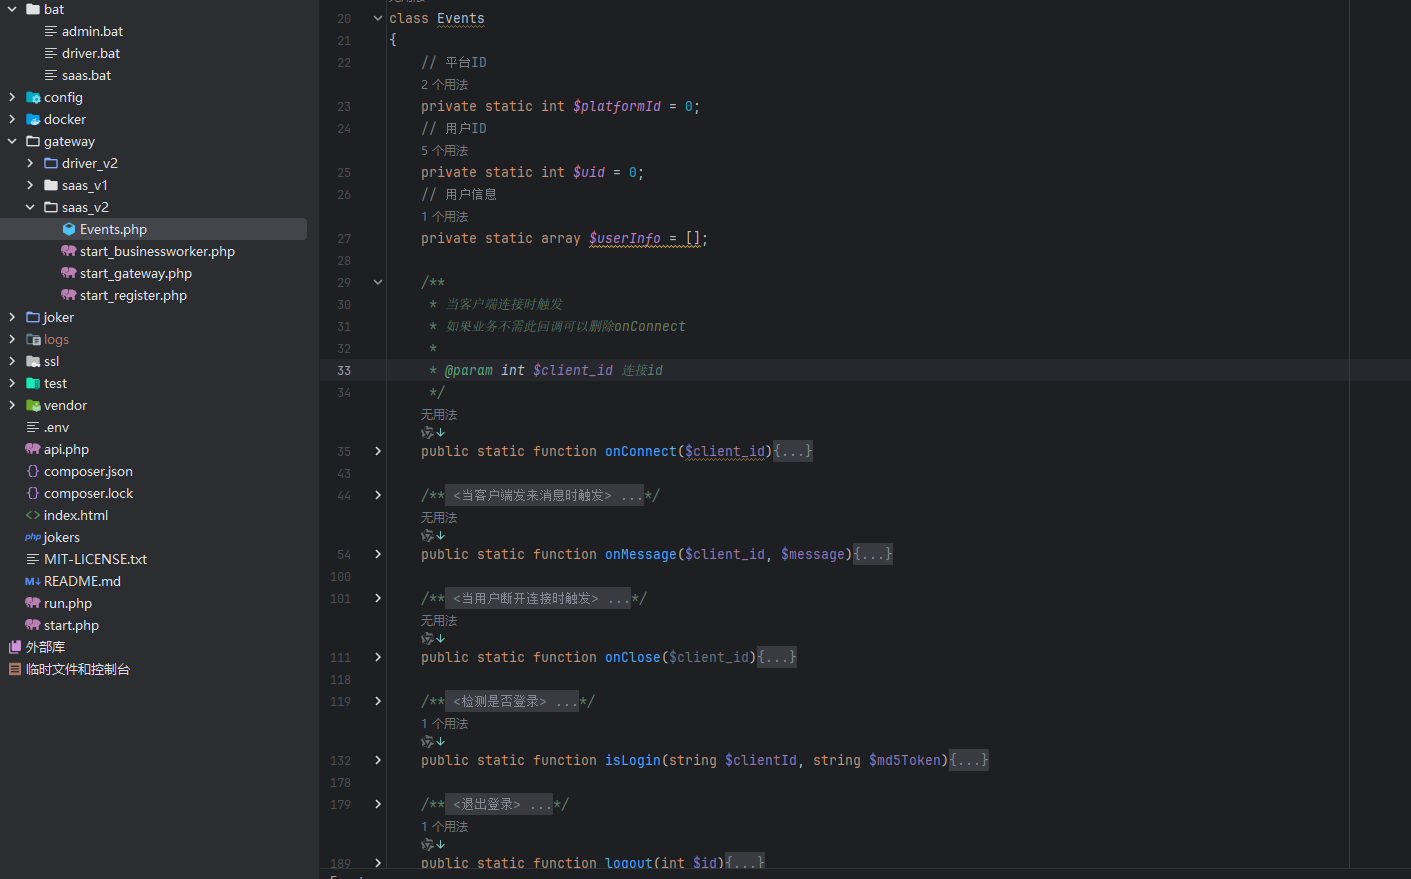
Task: Click the elephant icon of run.php
Action: pos(33,603)
